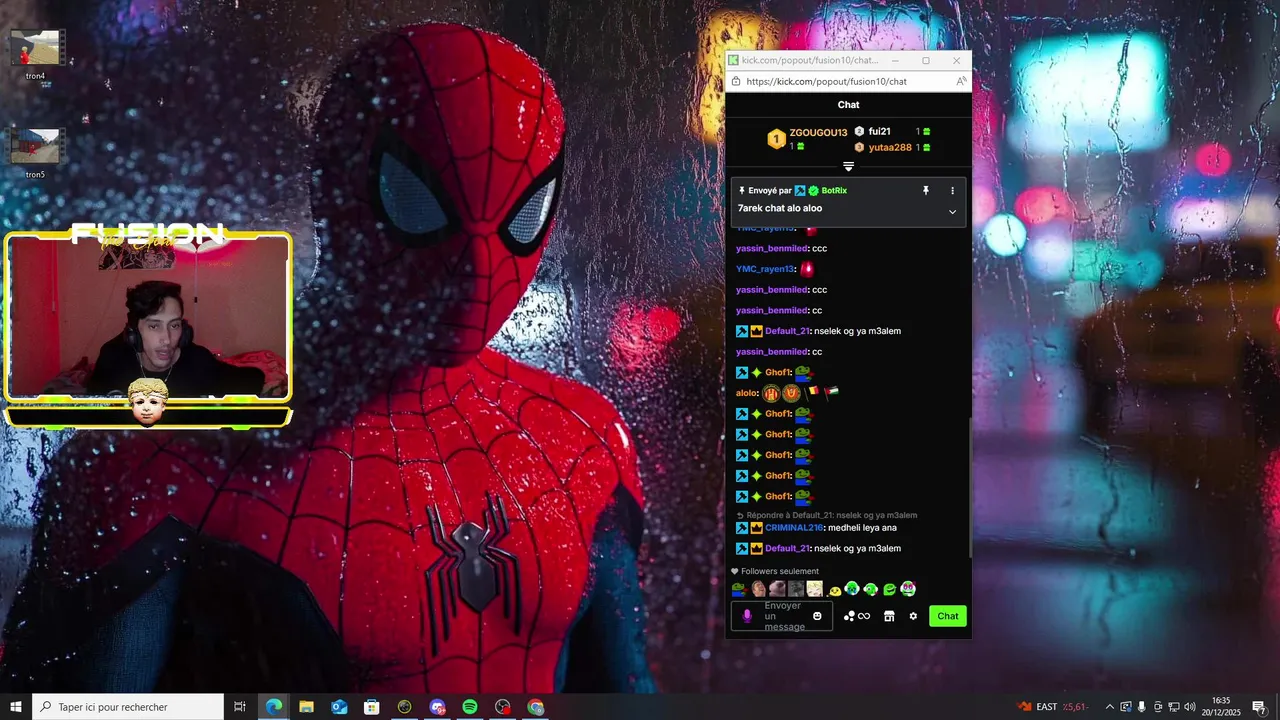Open the shop storefront icon in chat
The image size is (1280, 720).
(x=889, y=616)
